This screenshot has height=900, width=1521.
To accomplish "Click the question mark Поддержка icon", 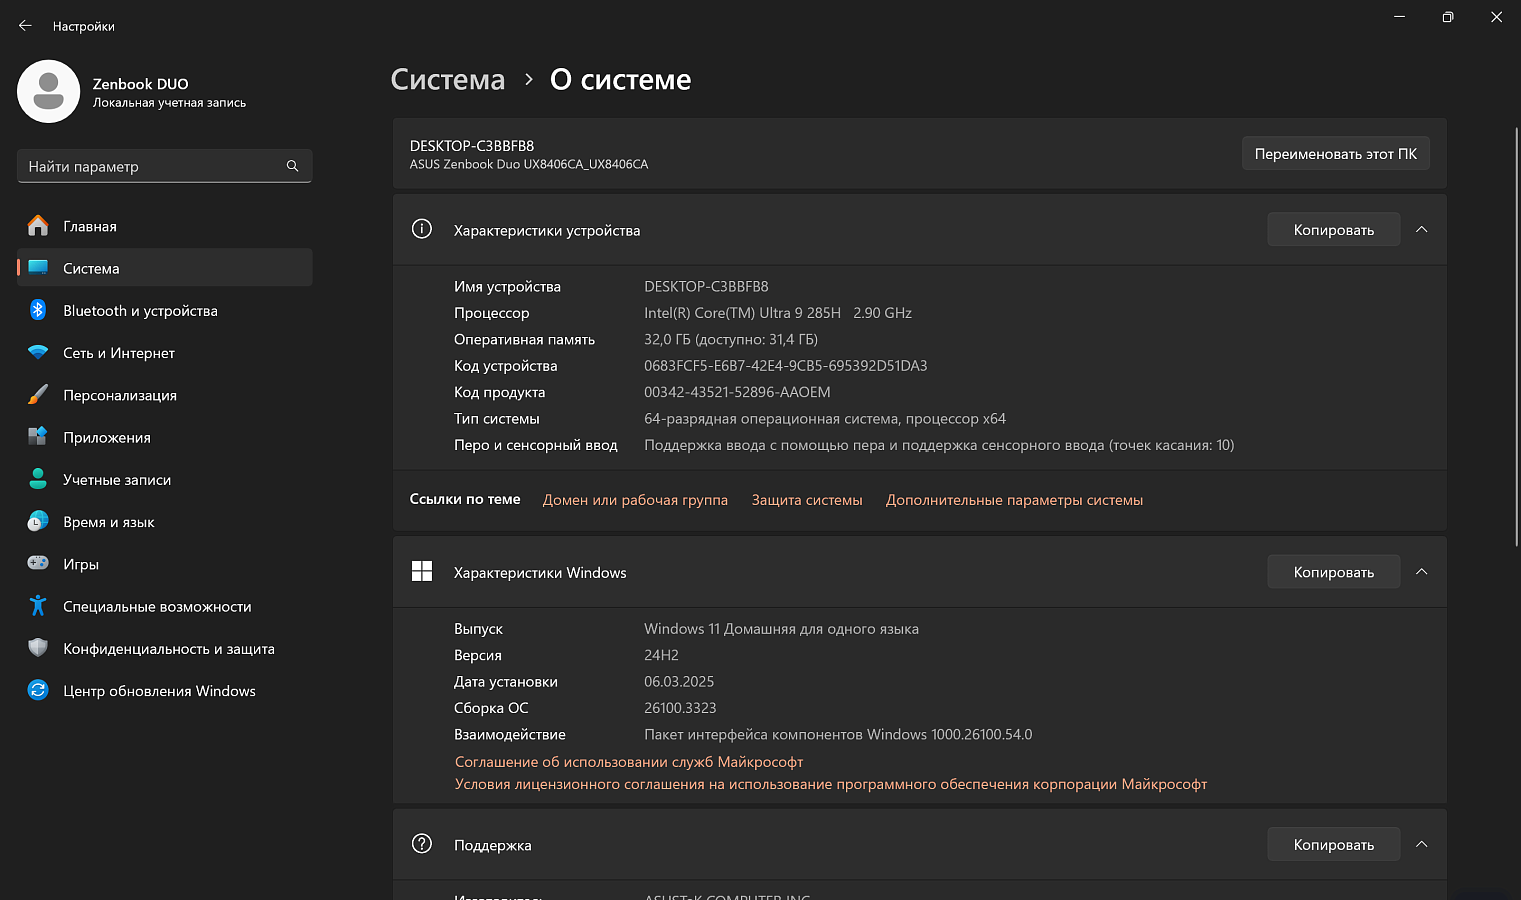I will (422, 844).
